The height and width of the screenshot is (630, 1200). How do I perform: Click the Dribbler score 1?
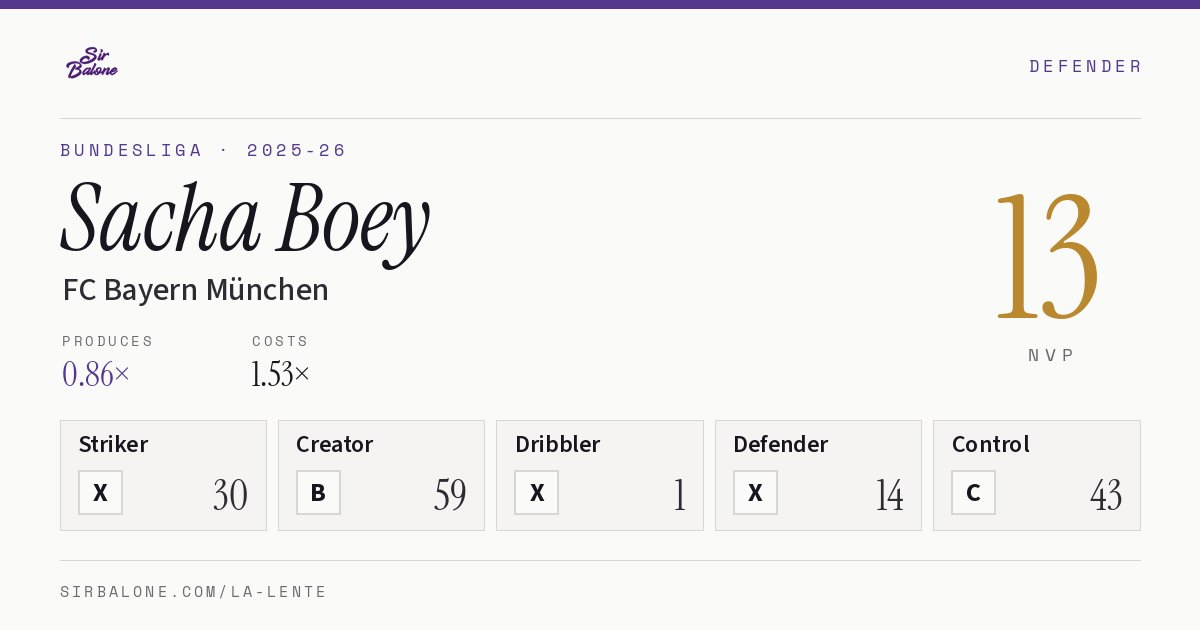tap(679, 495)
